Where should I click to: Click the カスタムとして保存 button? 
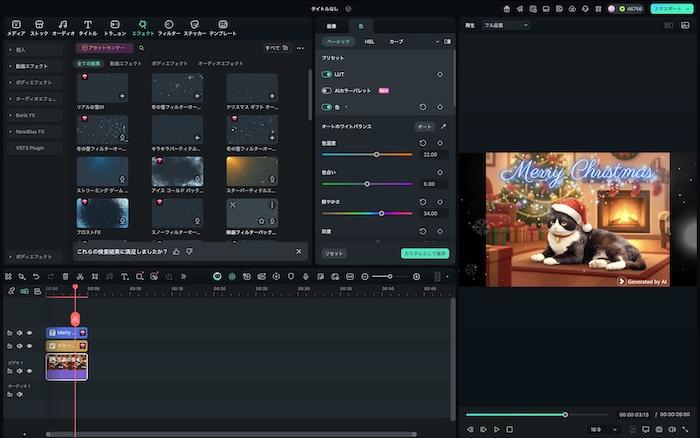(x=425, y=254)
